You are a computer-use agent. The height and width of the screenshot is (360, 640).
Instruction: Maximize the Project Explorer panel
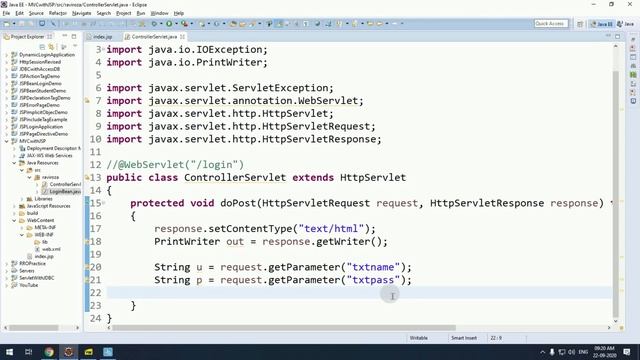(x=74, y=36)
